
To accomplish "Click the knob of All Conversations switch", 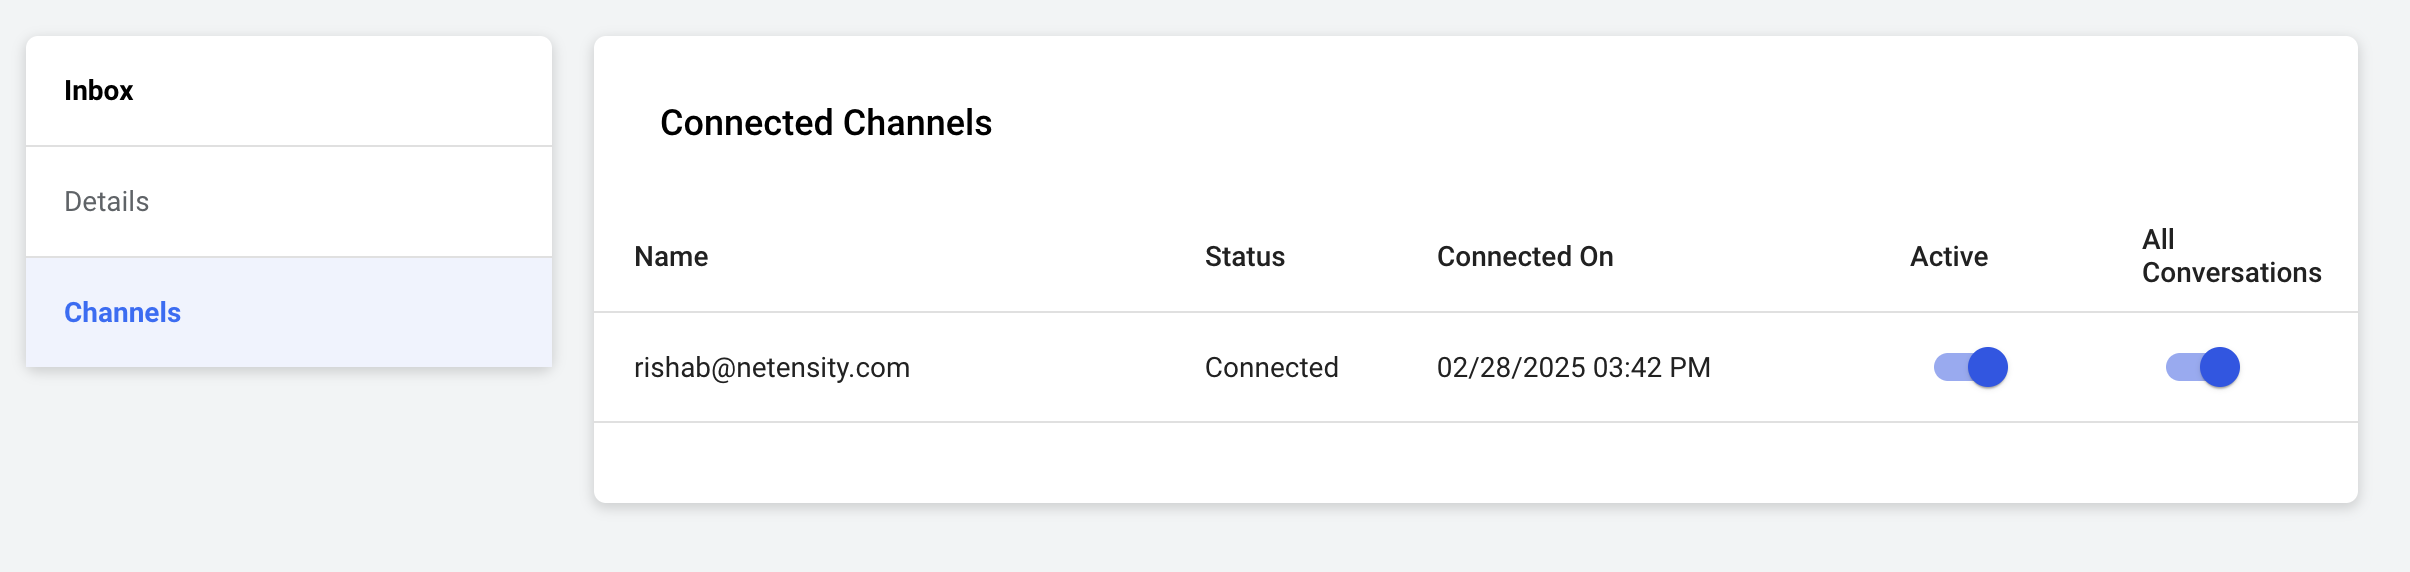I will (2220, 367).
